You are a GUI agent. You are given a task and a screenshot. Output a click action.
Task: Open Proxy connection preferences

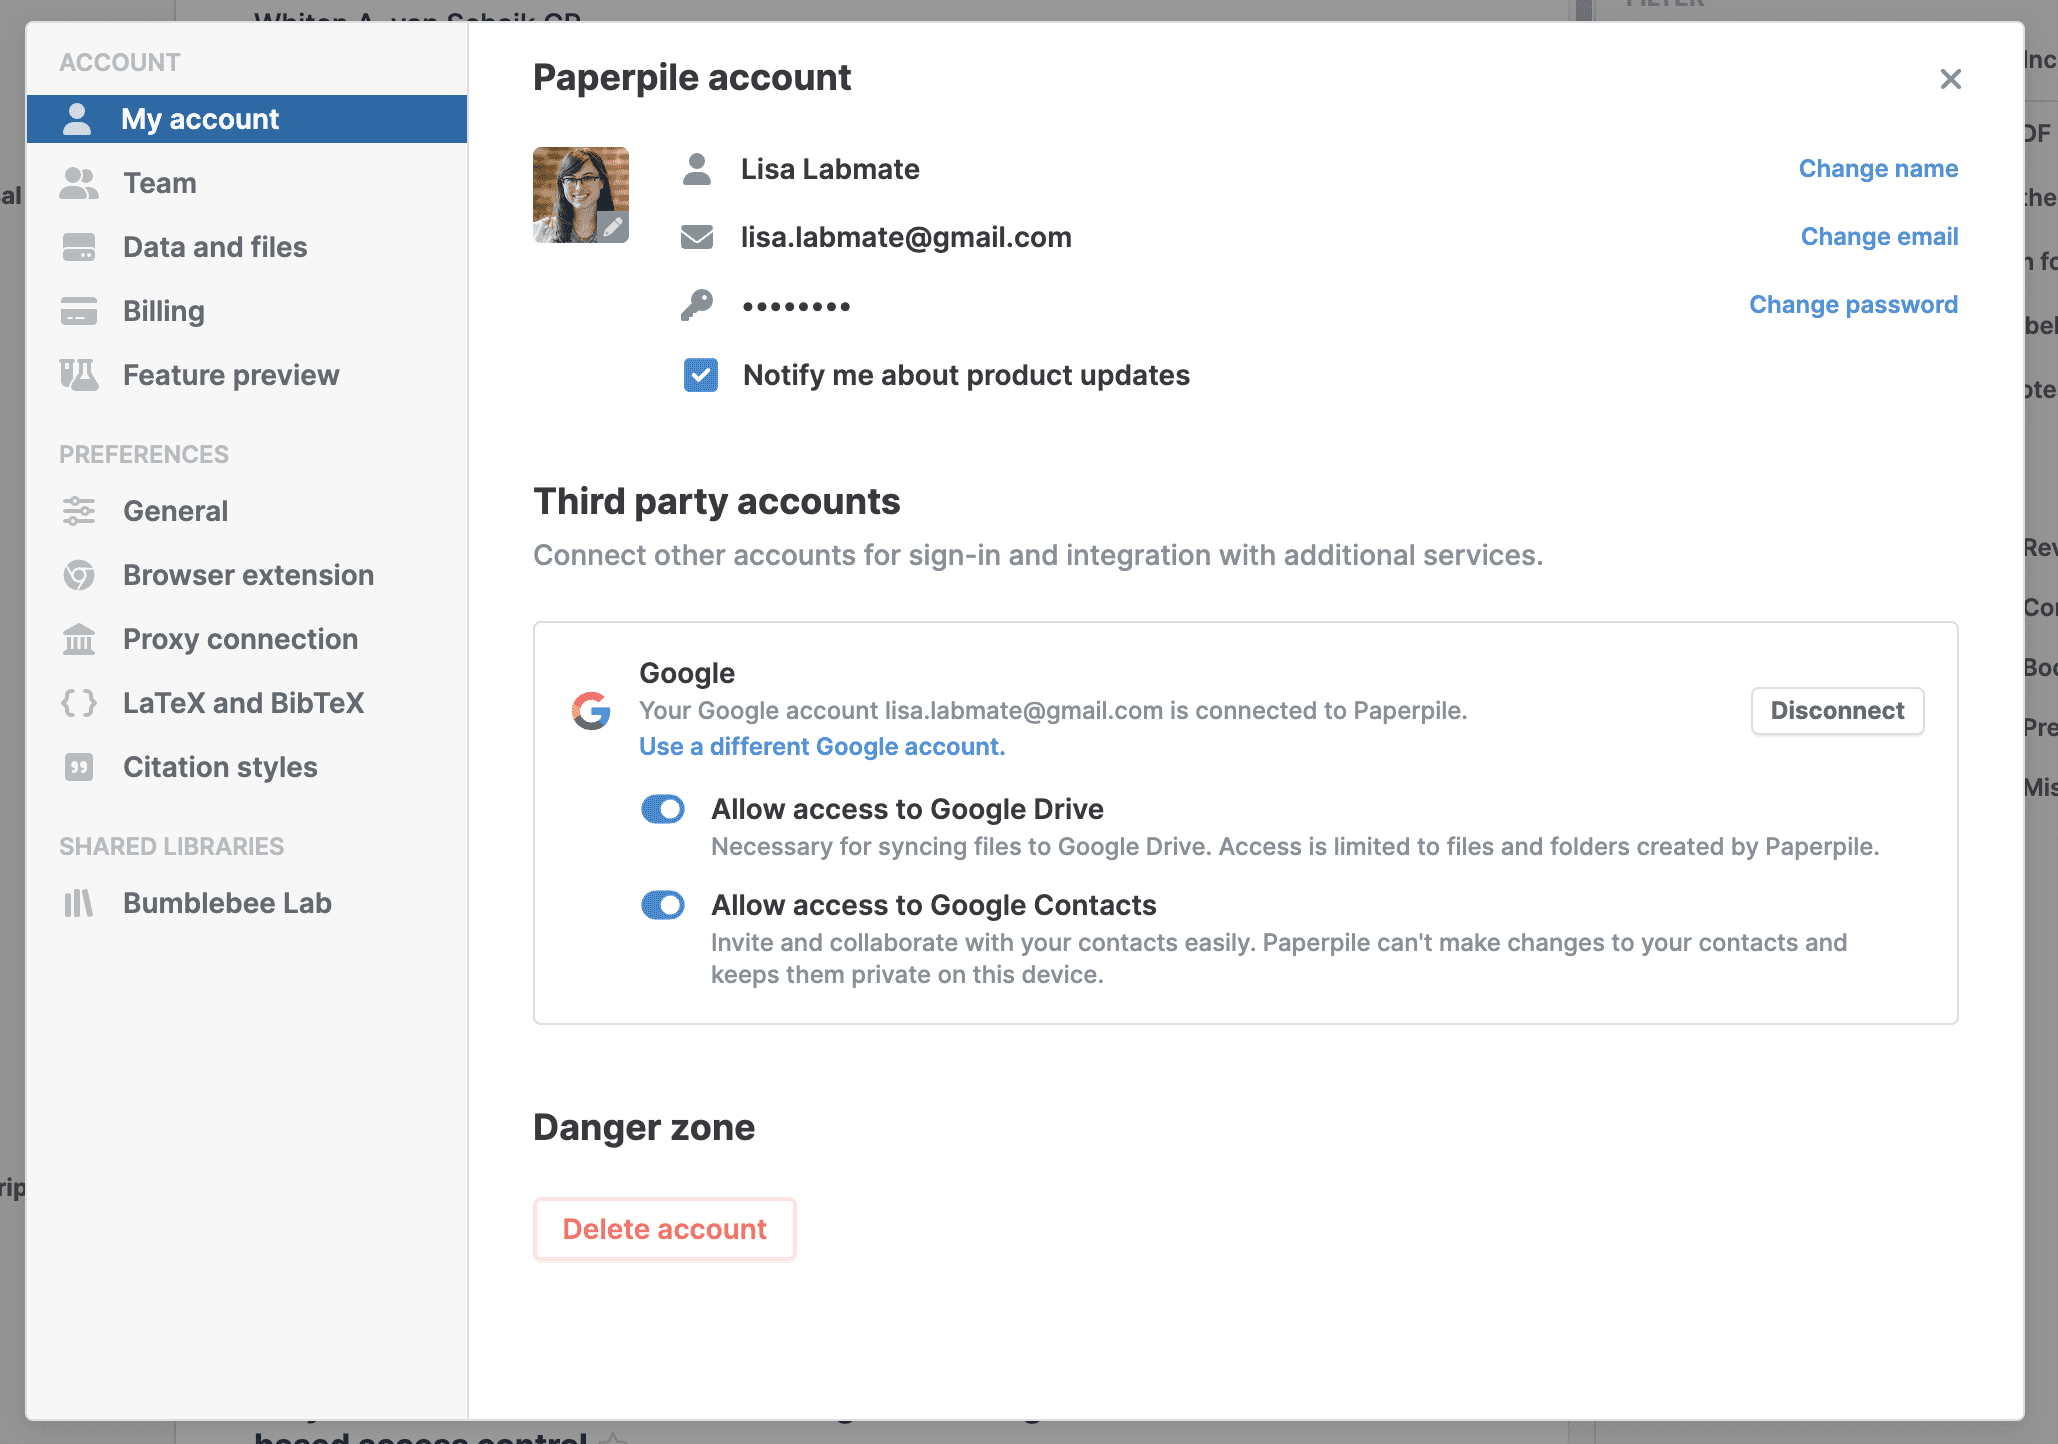click(x=247, y=639)
